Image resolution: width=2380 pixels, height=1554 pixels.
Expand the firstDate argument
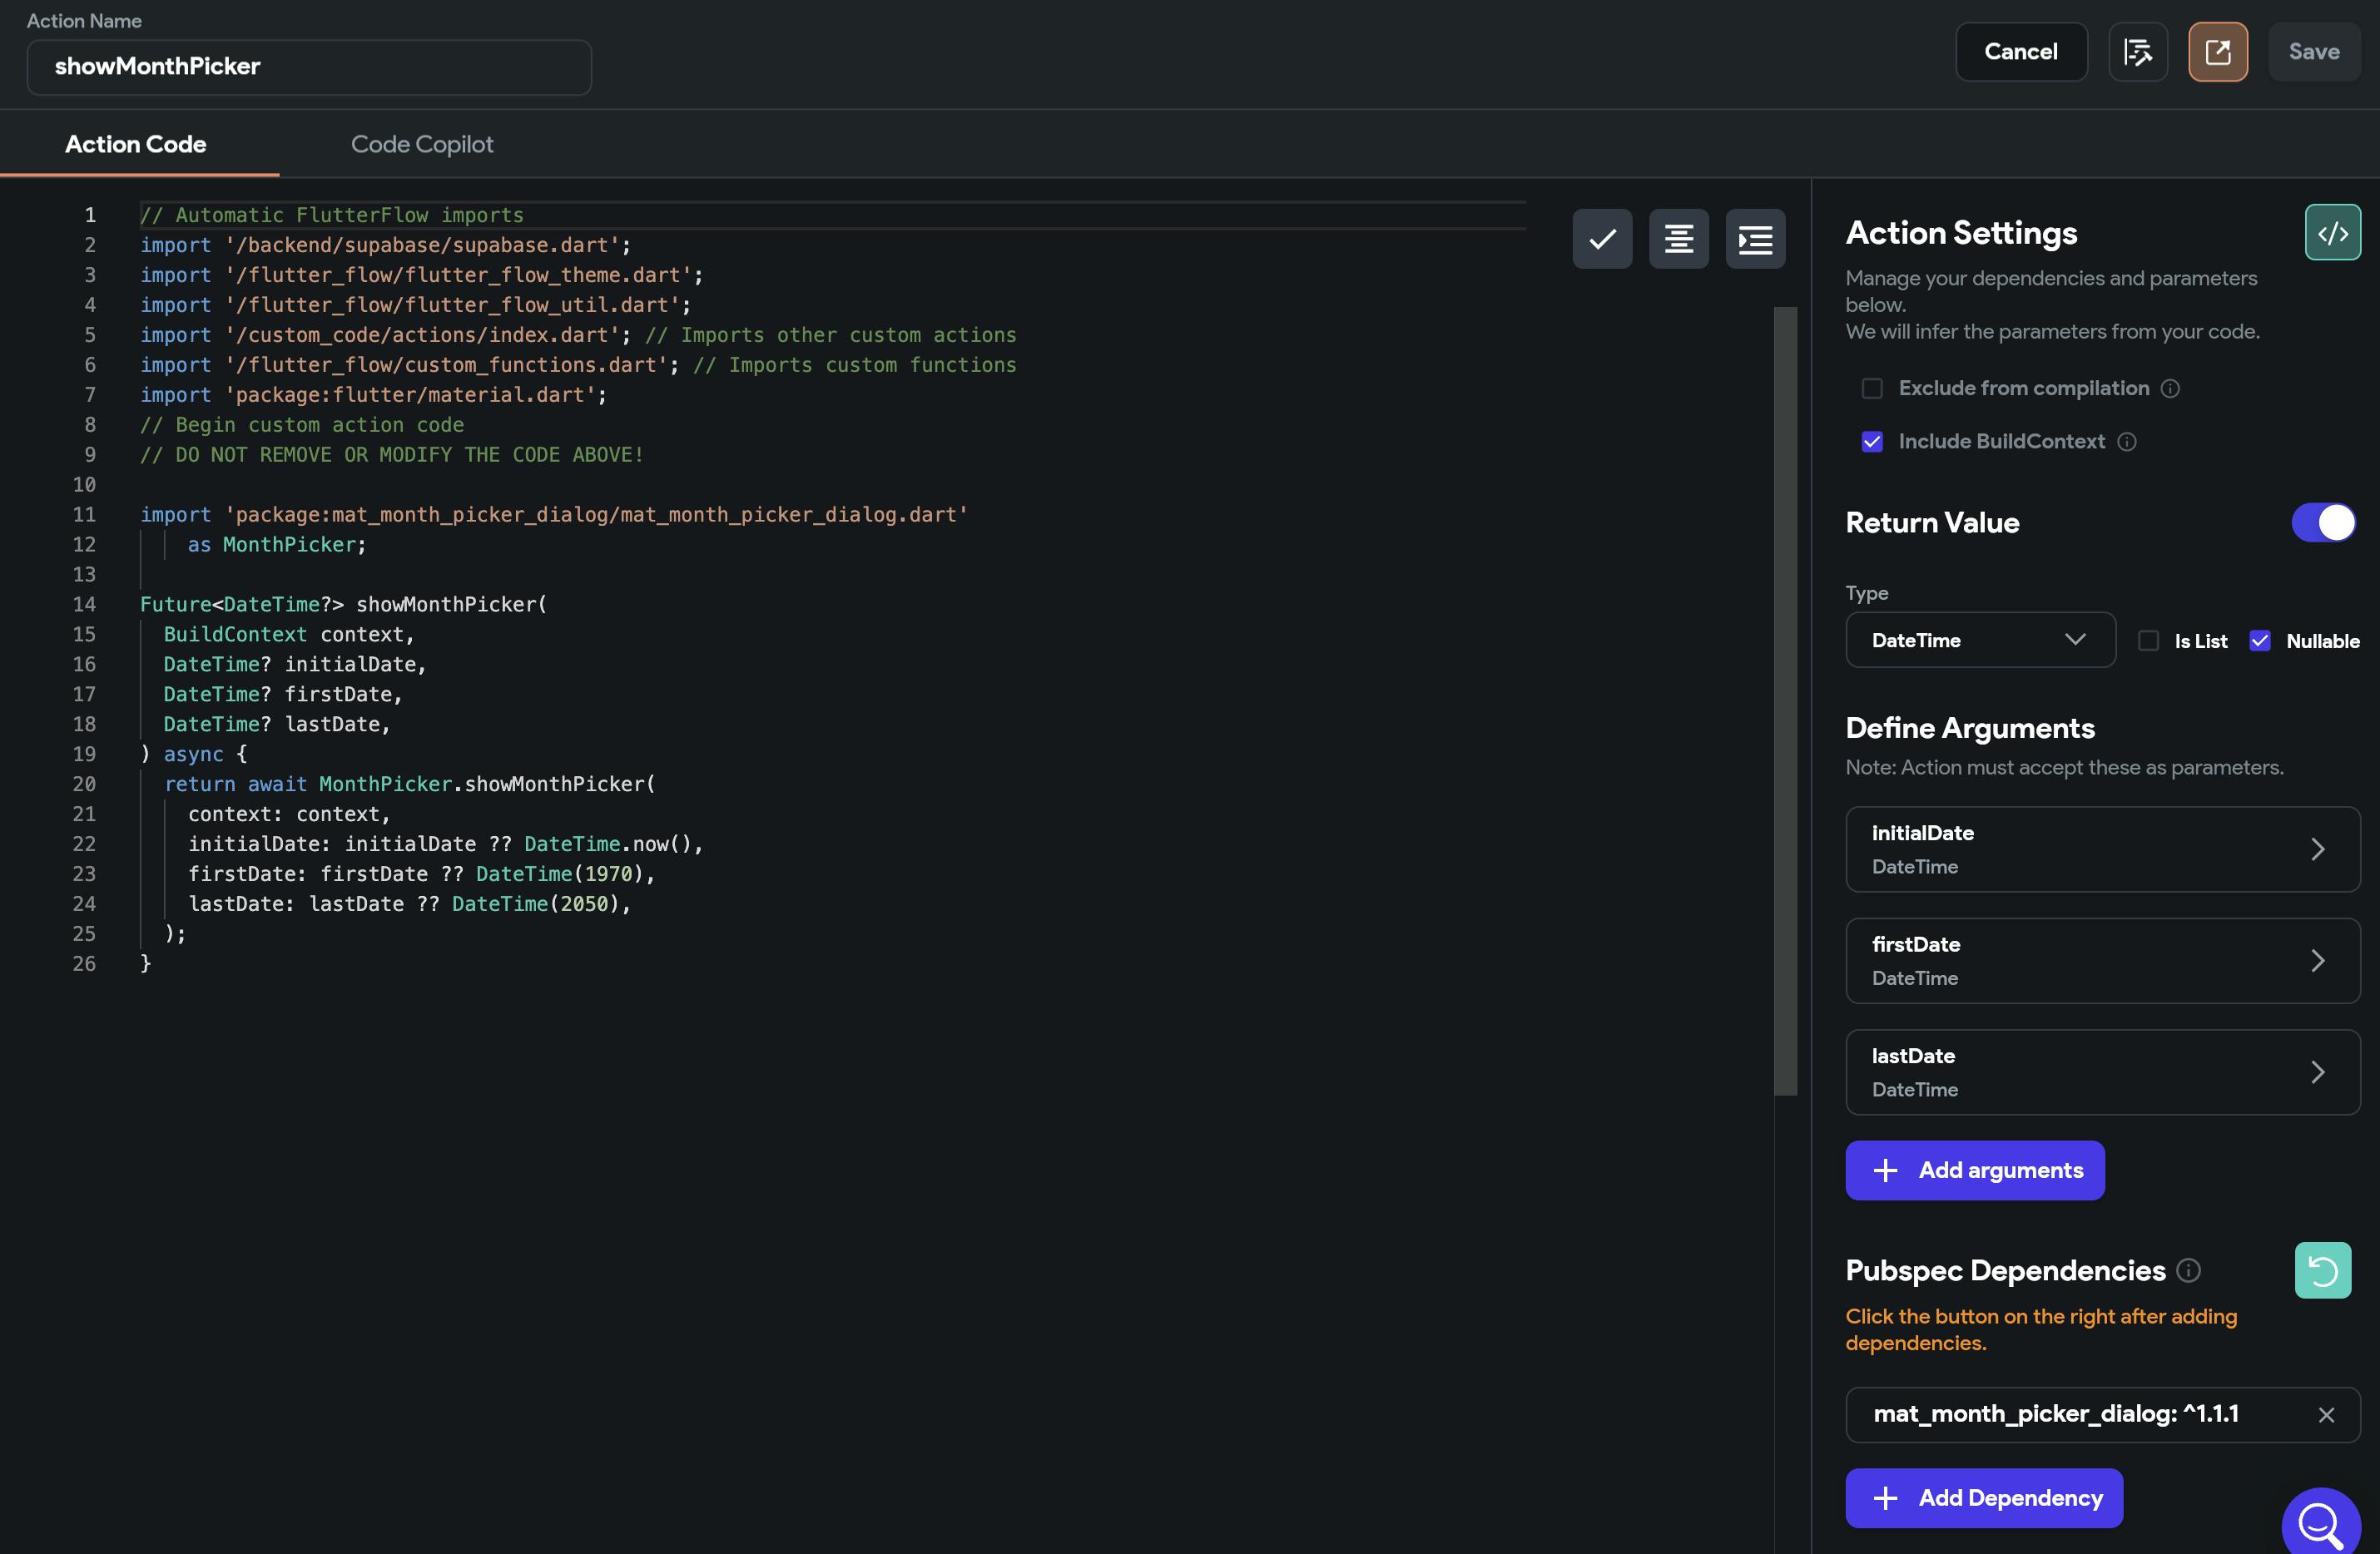click(x=2102, y=960)
